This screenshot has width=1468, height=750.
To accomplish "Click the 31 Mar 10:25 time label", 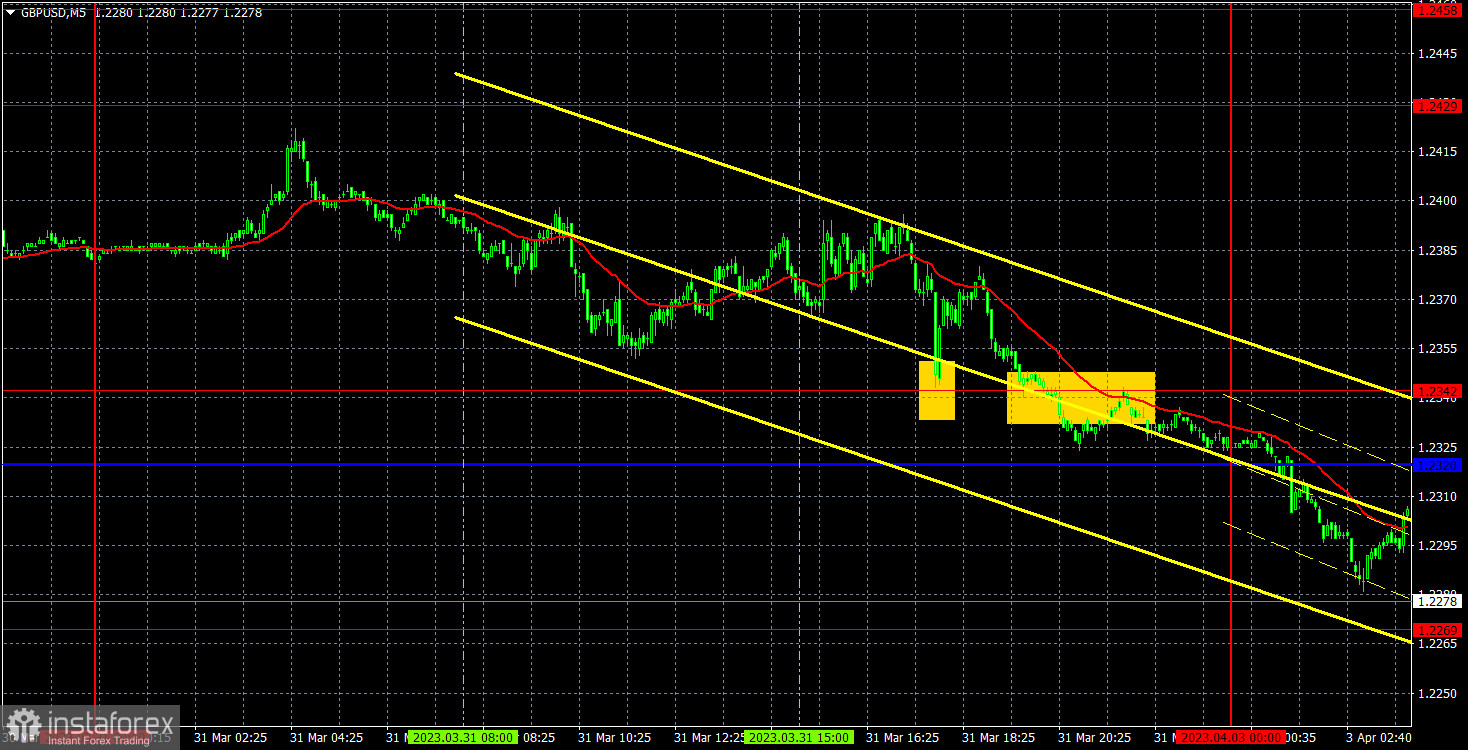I will 614,737.
